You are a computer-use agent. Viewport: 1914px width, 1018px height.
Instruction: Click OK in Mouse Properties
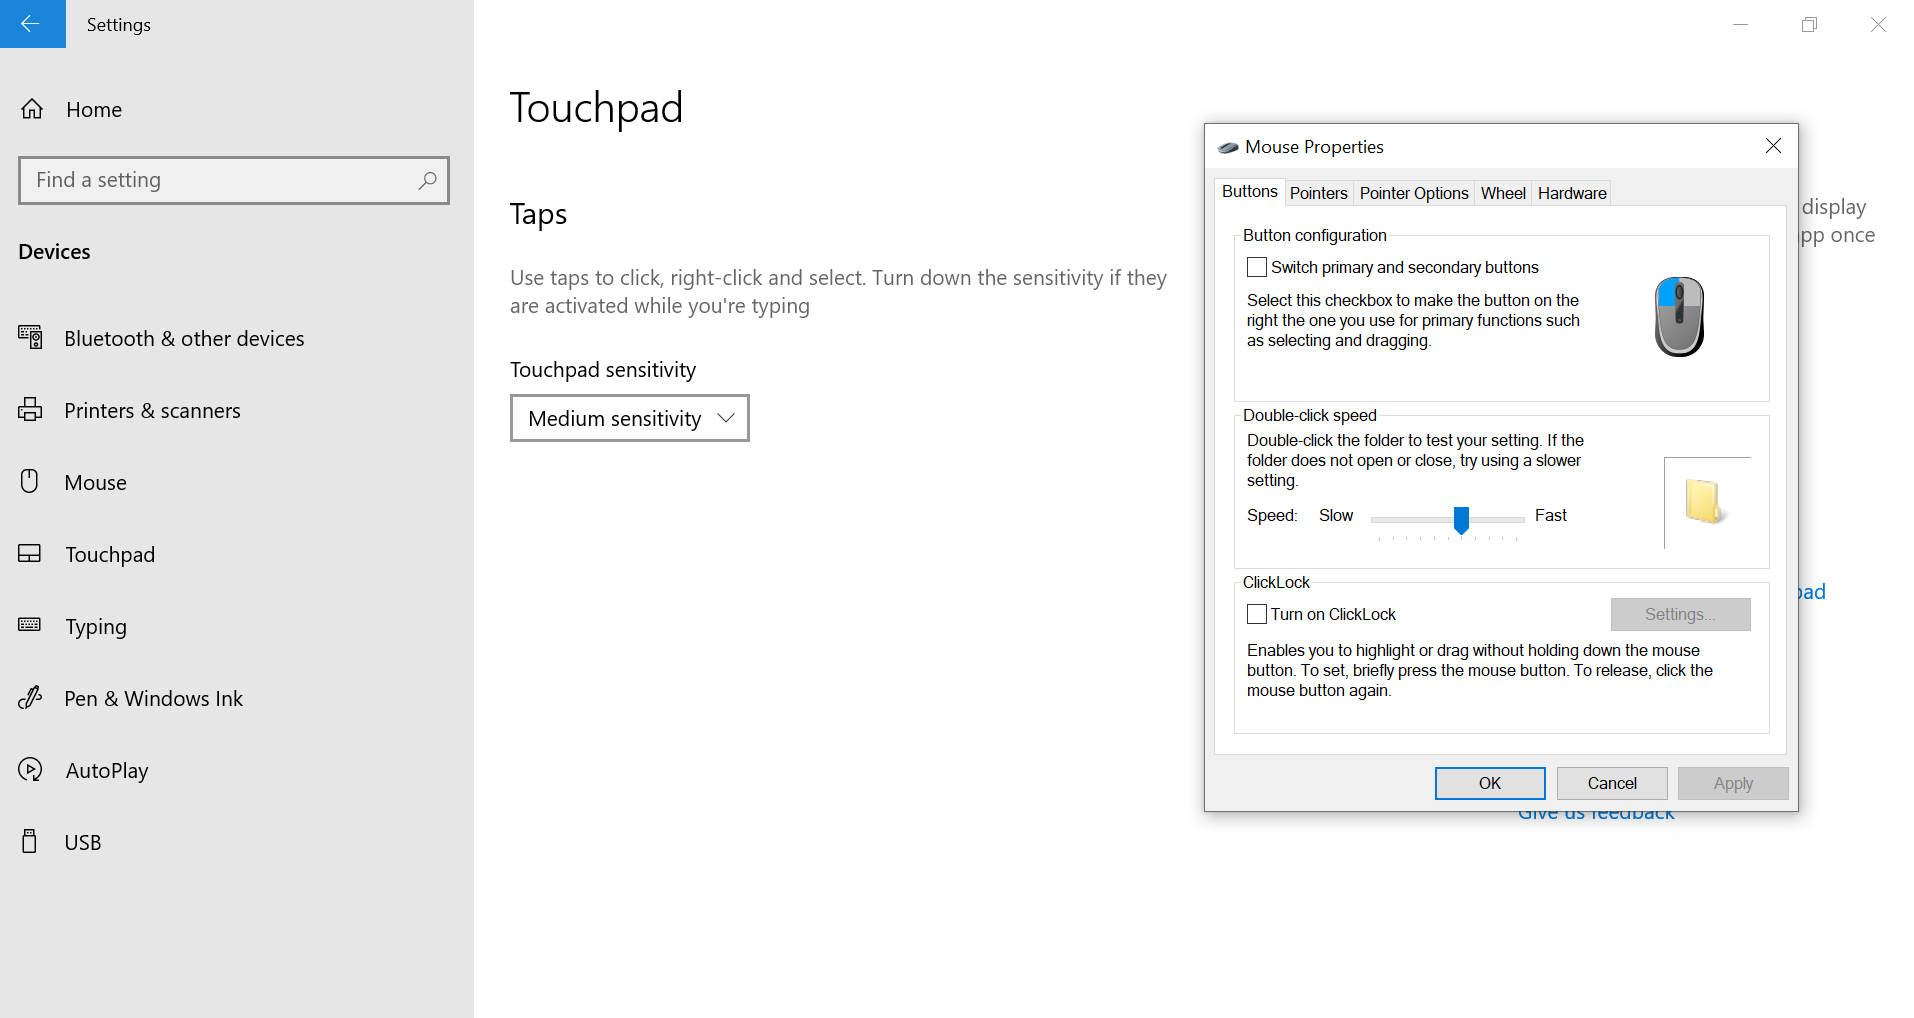click(x=1490, y=783)
